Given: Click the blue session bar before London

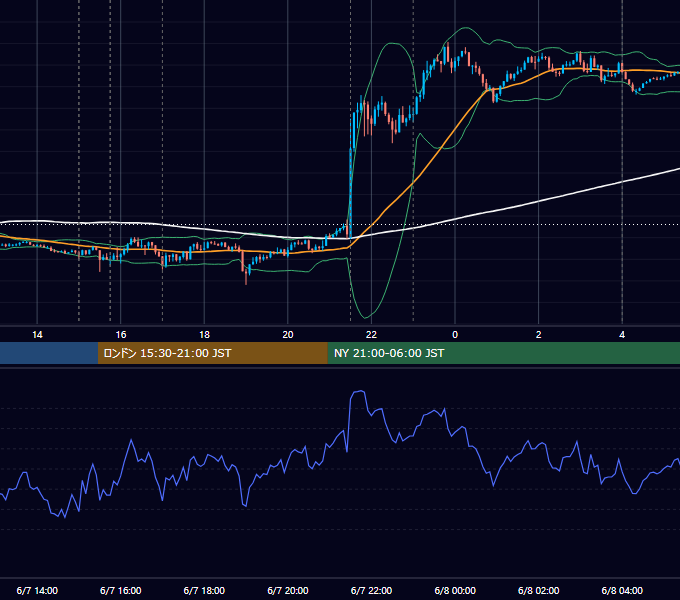Looking at the screenshot, I should click(x=49, y=353).
